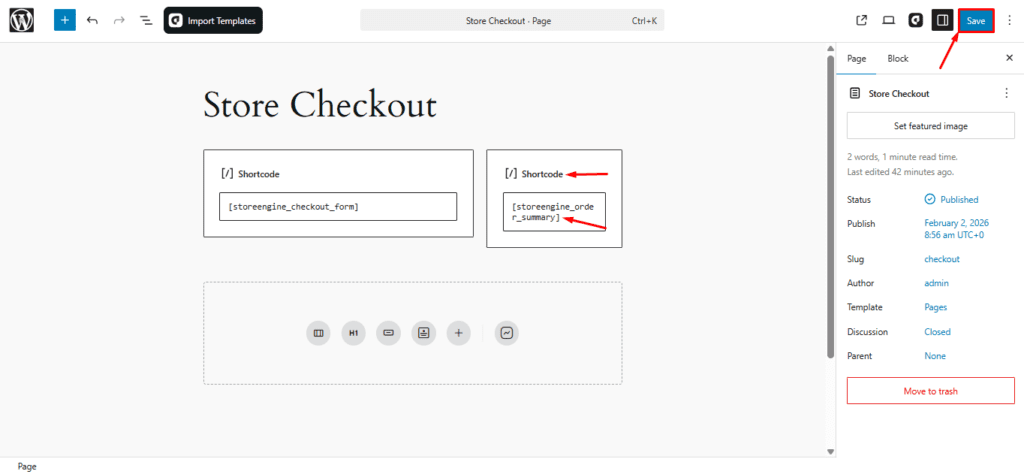
Task: Click Set featured image
Action: pyautogui.click(x=931, y=126)
